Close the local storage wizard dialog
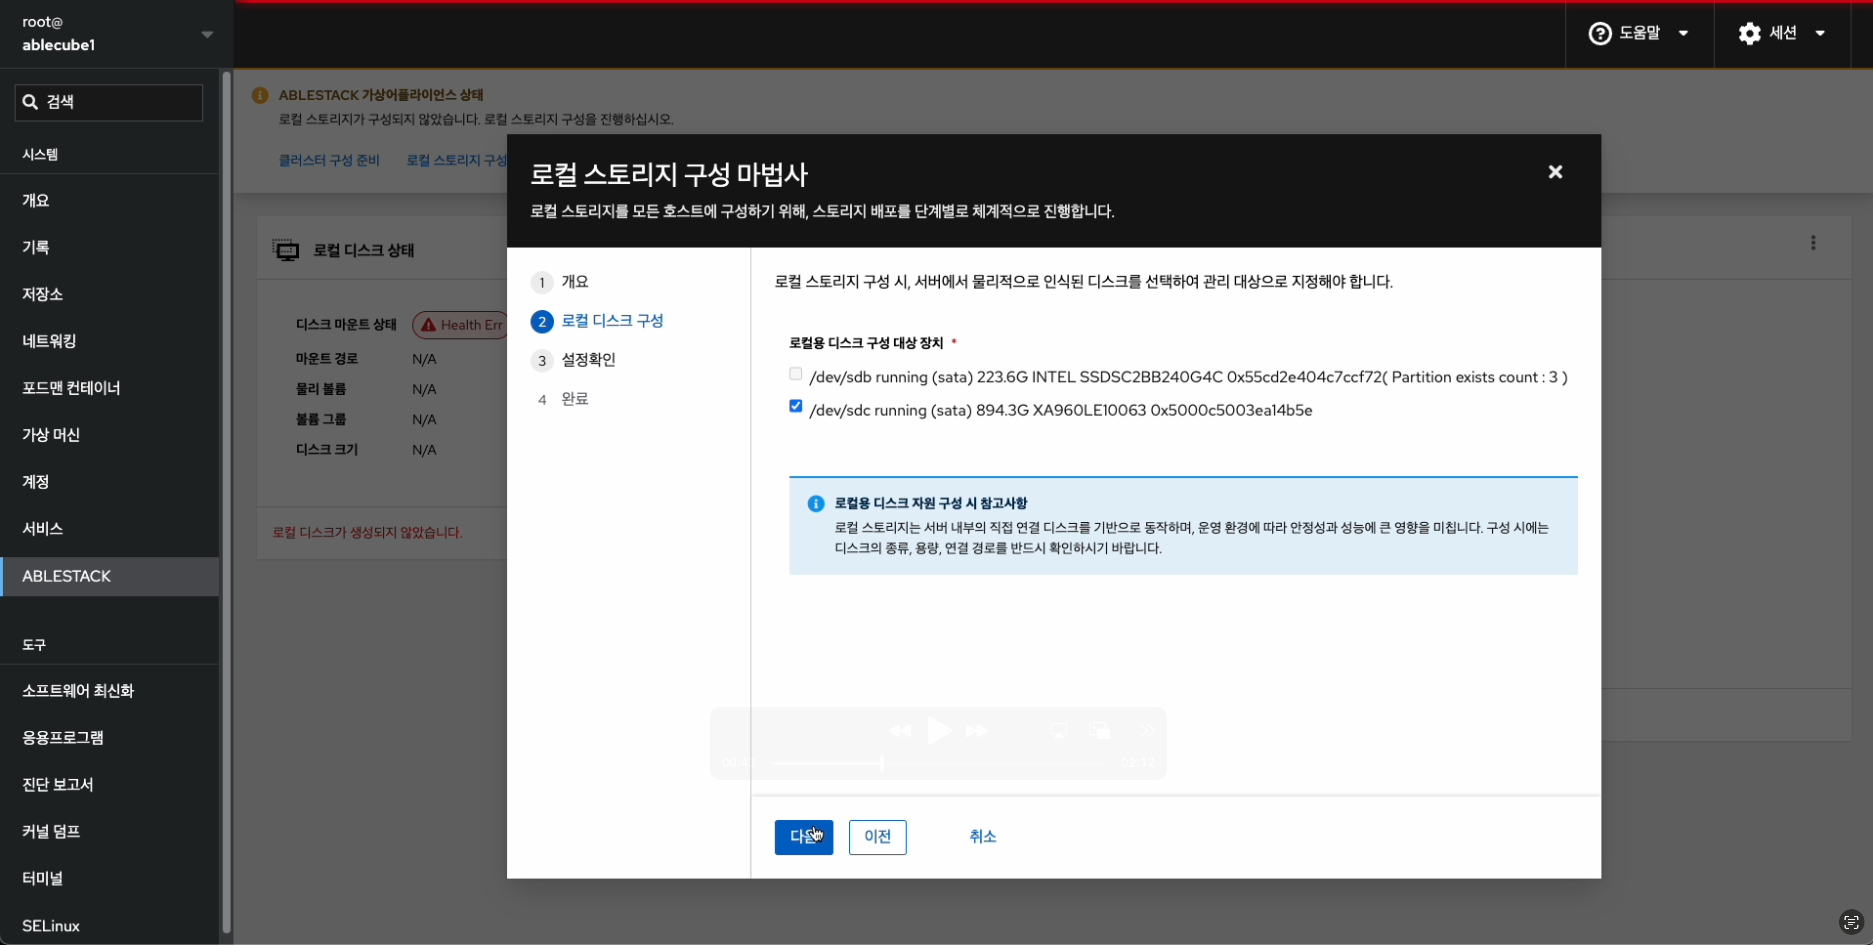This screenshot has height=945, width=1873. [x=1554, y=172]
